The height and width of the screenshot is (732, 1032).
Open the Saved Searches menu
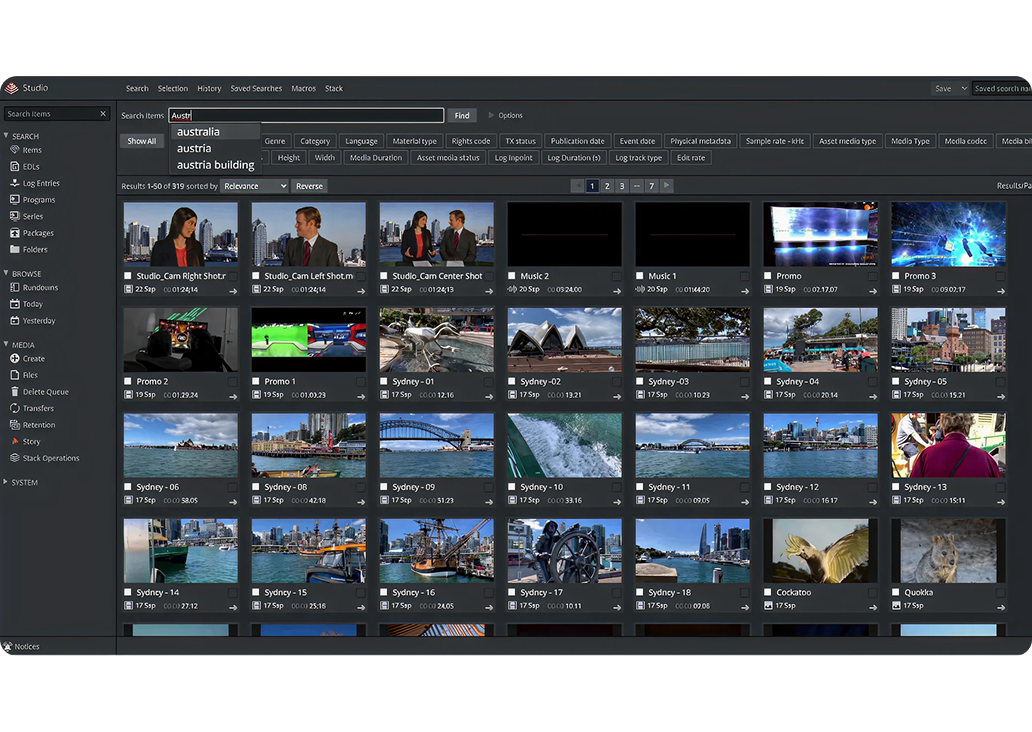click(256, 89)
